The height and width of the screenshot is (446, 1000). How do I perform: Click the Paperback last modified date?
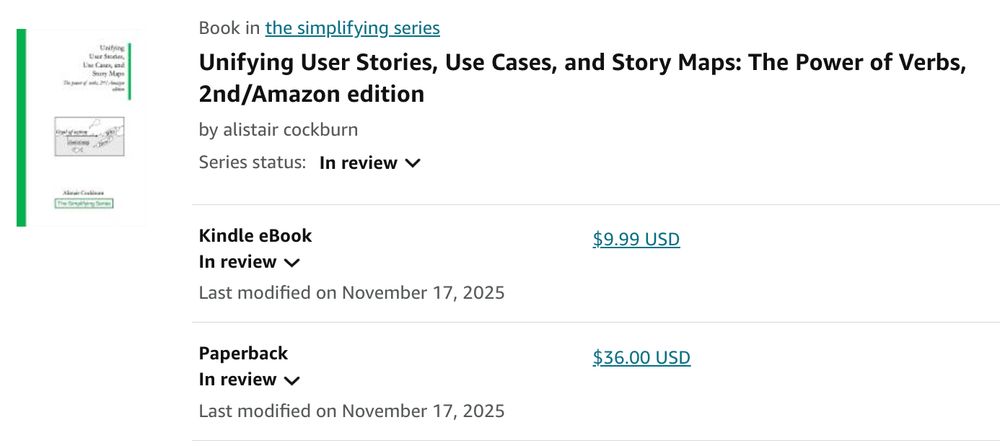[x=351, y=411]
